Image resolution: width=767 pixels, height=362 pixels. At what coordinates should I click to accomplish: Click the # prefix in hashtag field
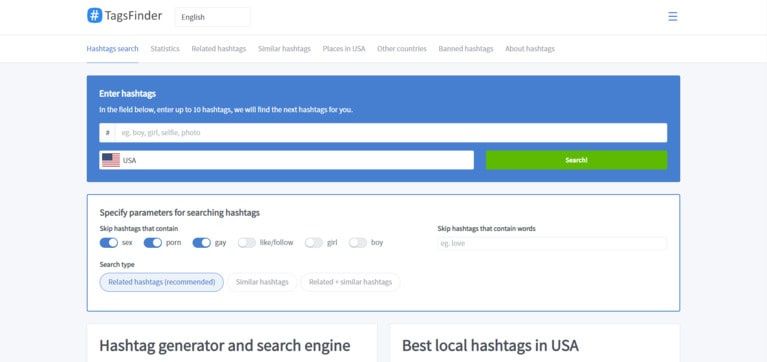coord(107,133)
